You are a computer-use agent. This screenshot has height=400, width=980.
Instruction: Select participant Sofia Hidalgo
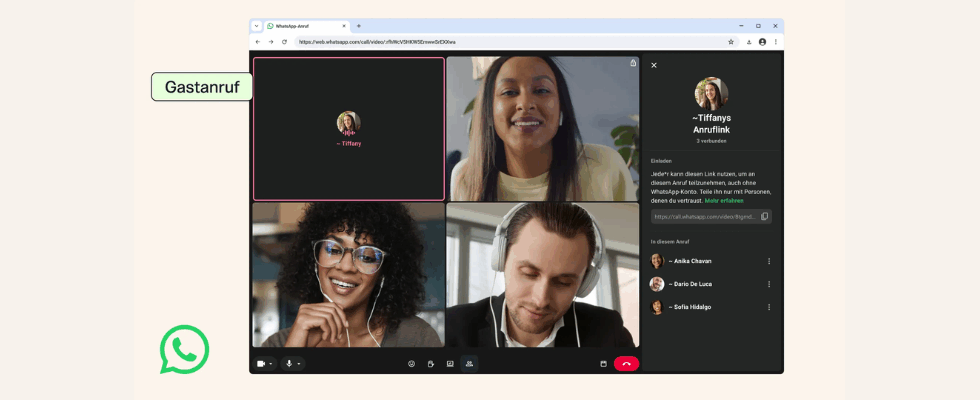[711, 308]
